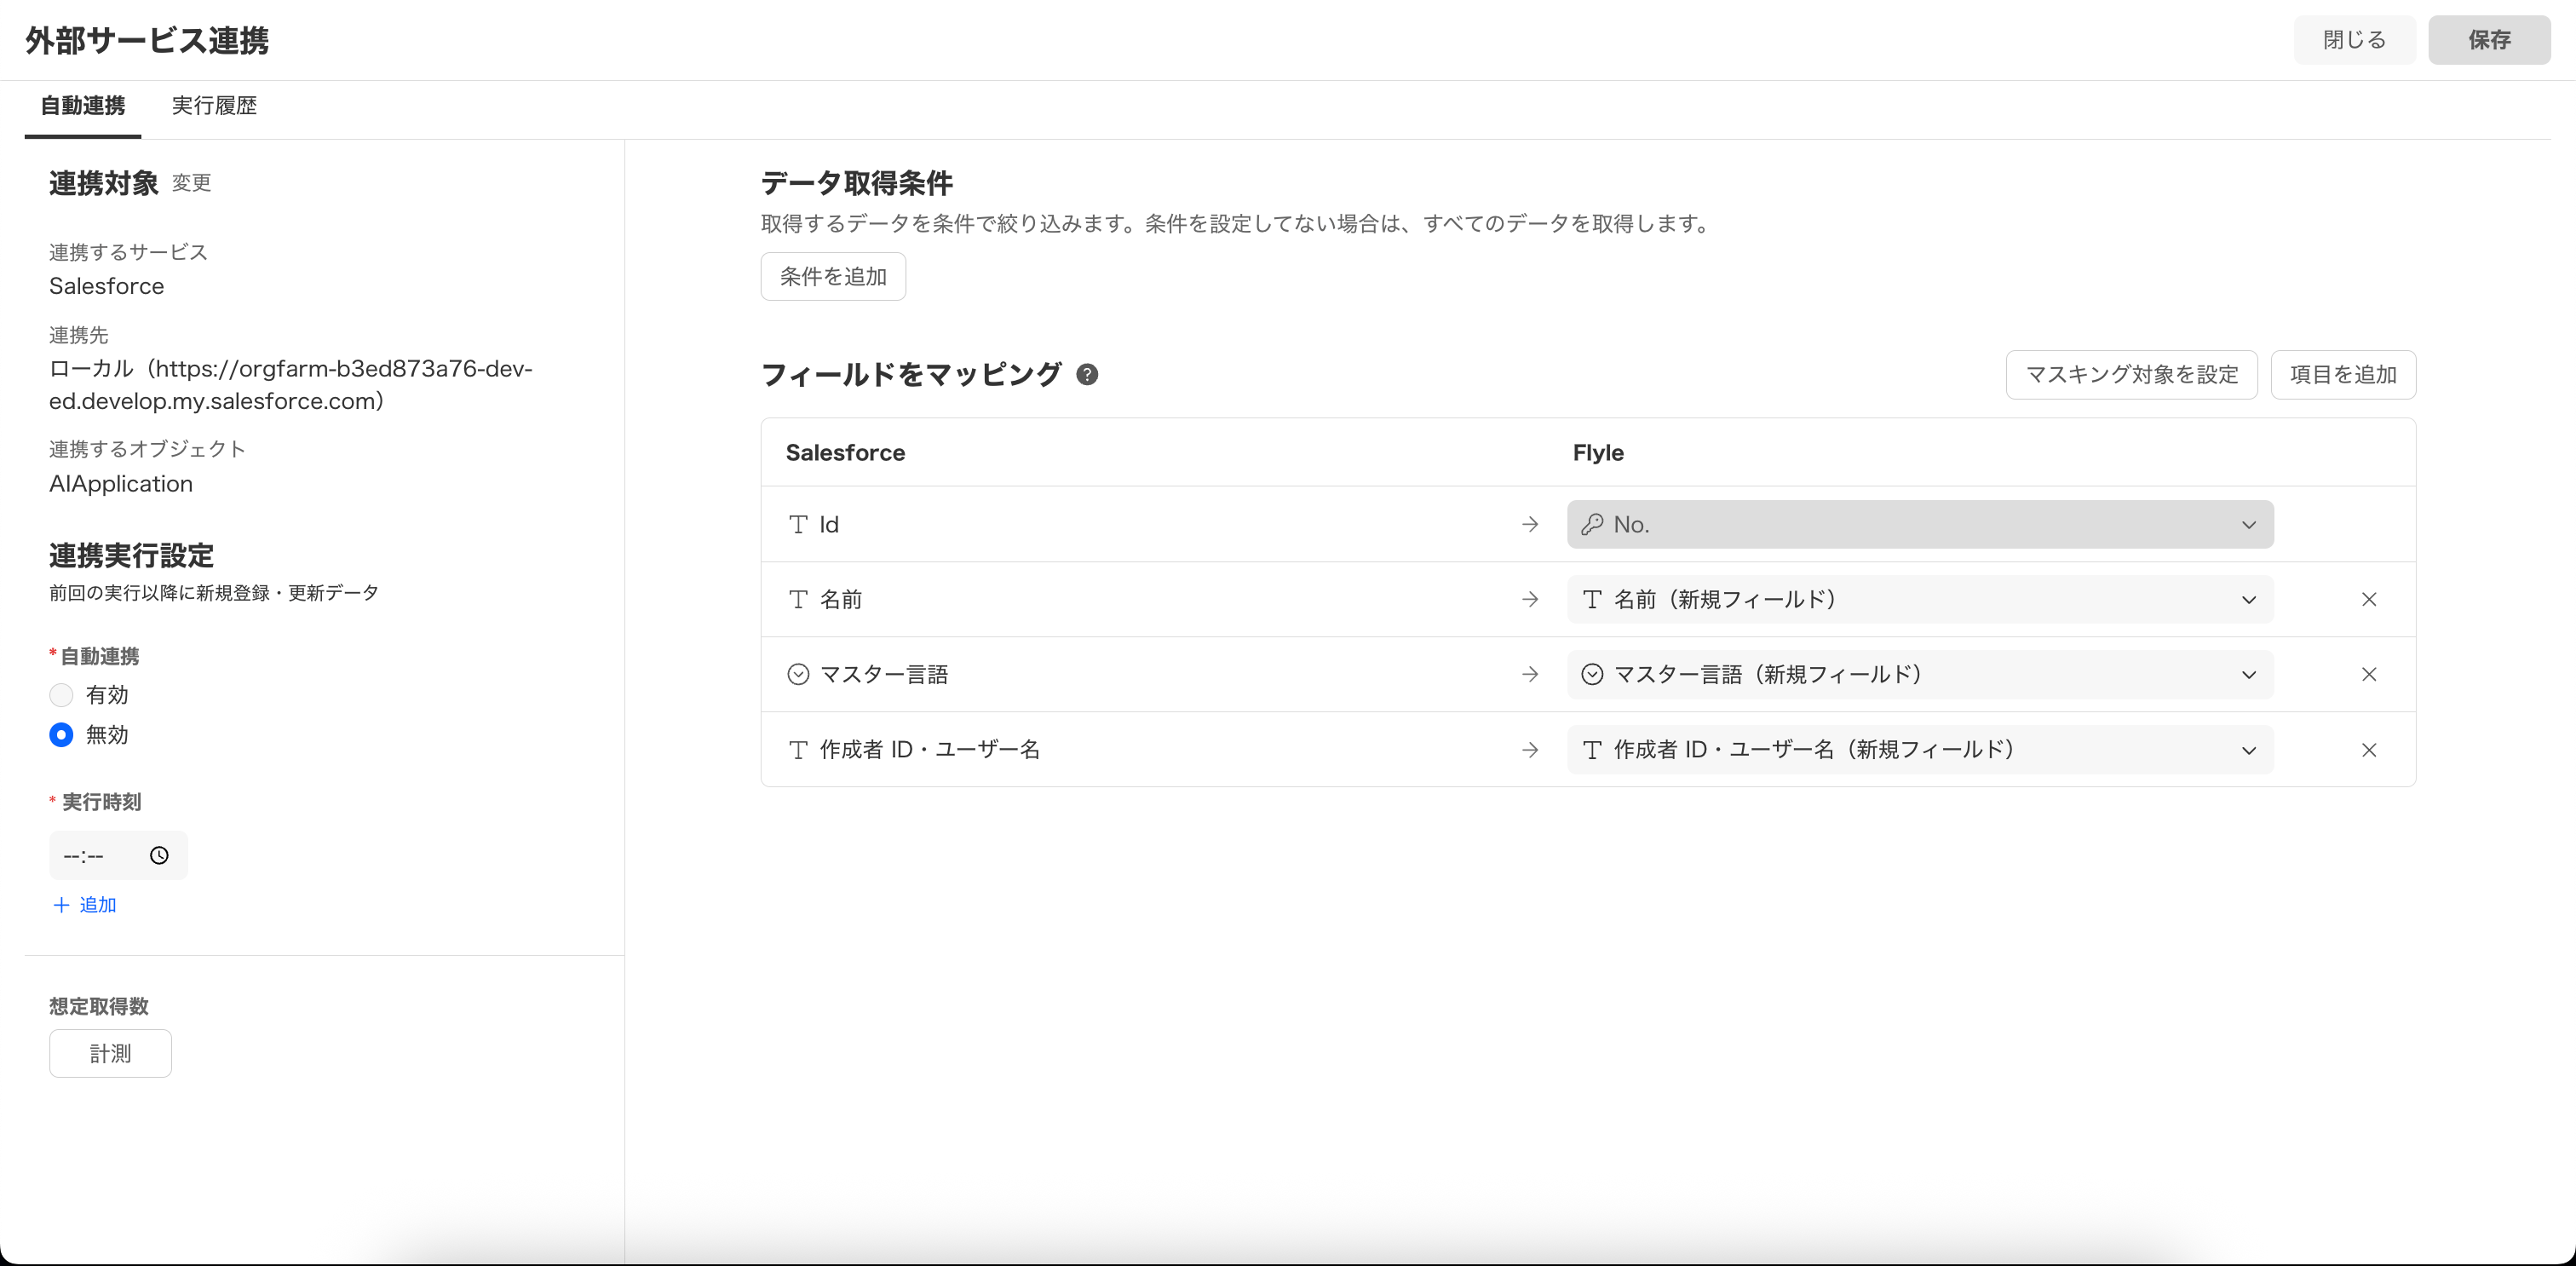Click the plus icon next to 追加

(x=61, y=905)
